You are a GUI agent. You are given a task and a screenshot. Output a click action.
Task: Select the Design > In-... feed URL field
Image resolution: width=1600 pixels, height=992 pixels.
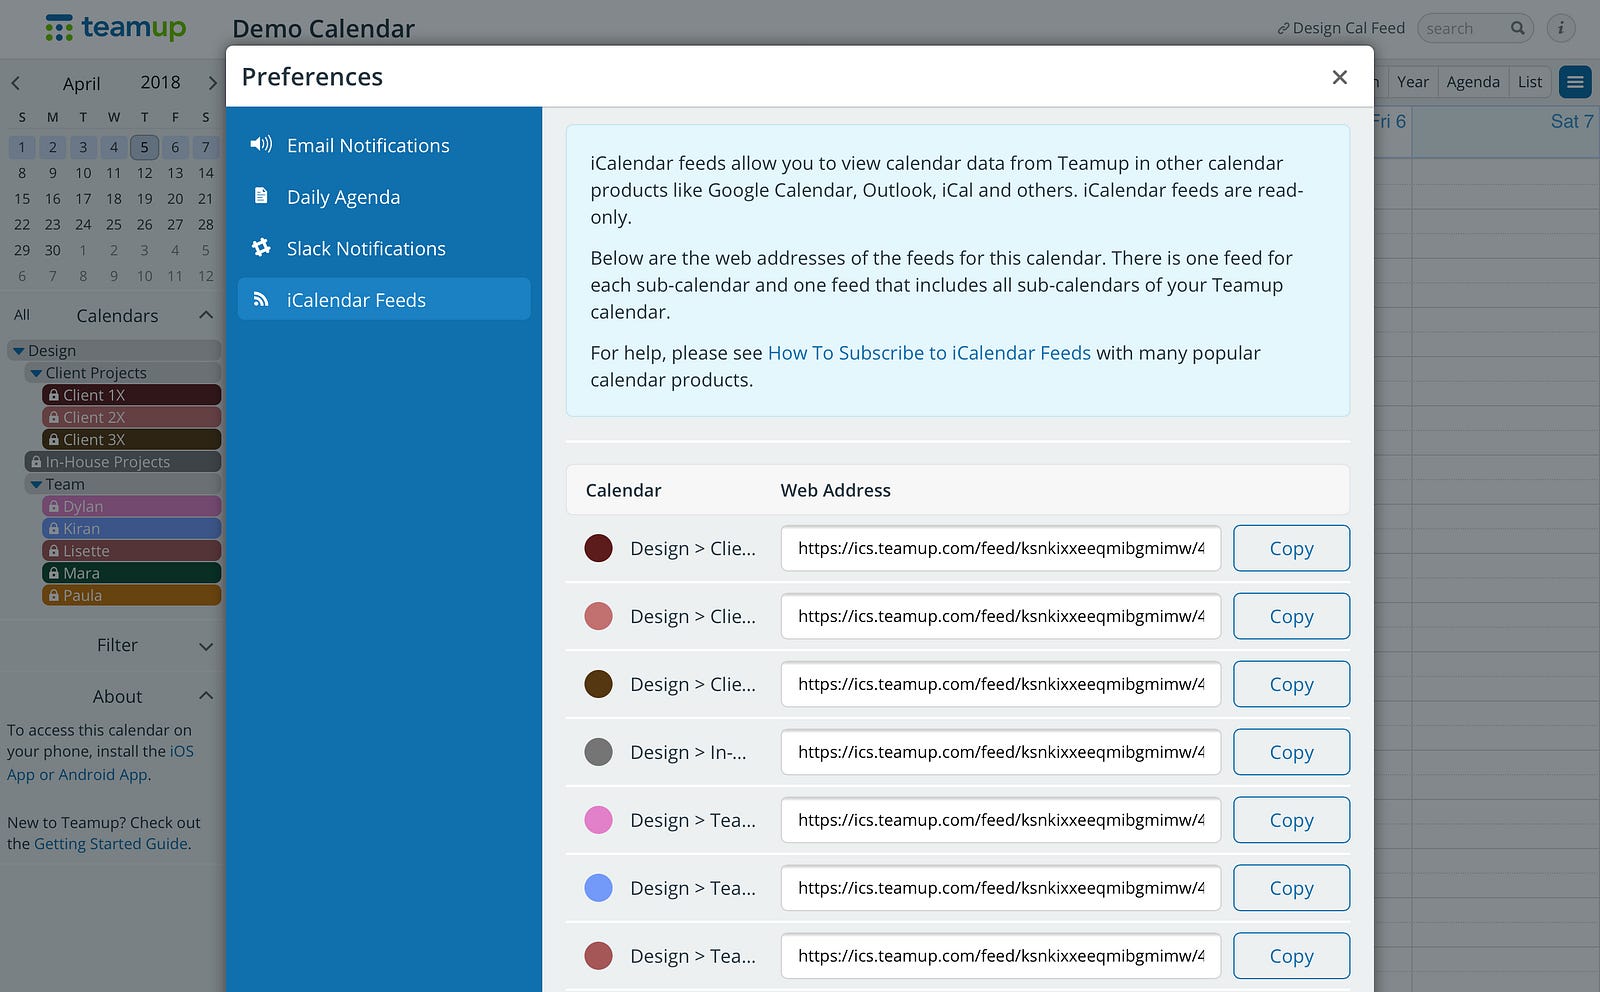[x=1001, y=752]
